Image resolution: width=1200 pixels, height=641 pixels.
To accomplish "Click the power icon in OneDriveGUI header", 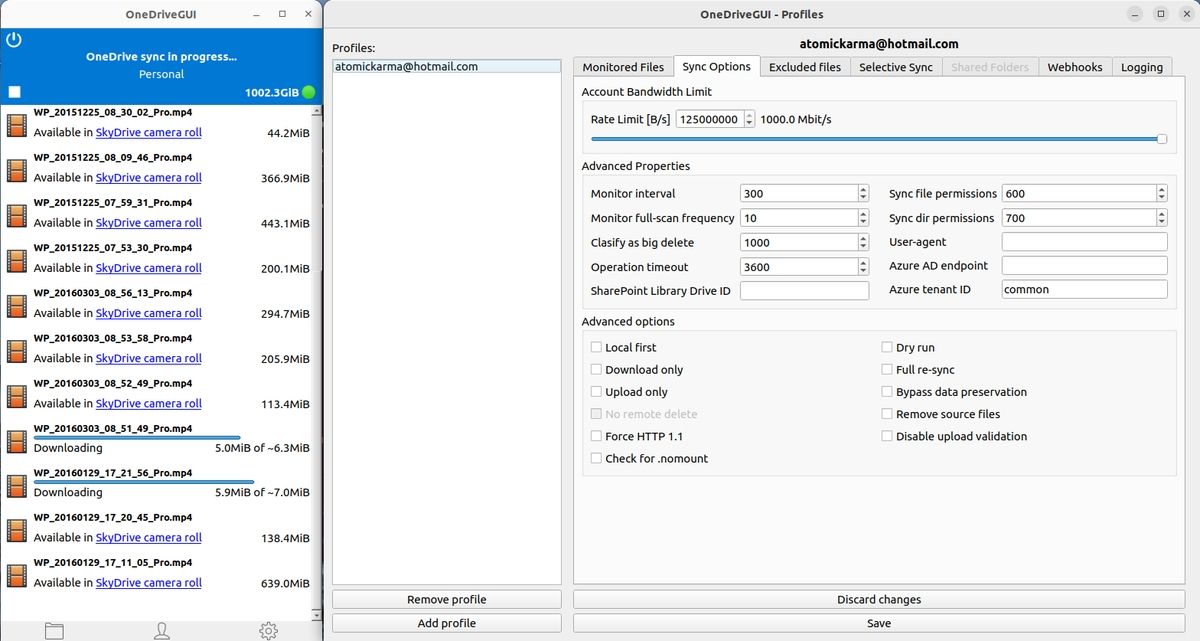I will coord(14,40).
